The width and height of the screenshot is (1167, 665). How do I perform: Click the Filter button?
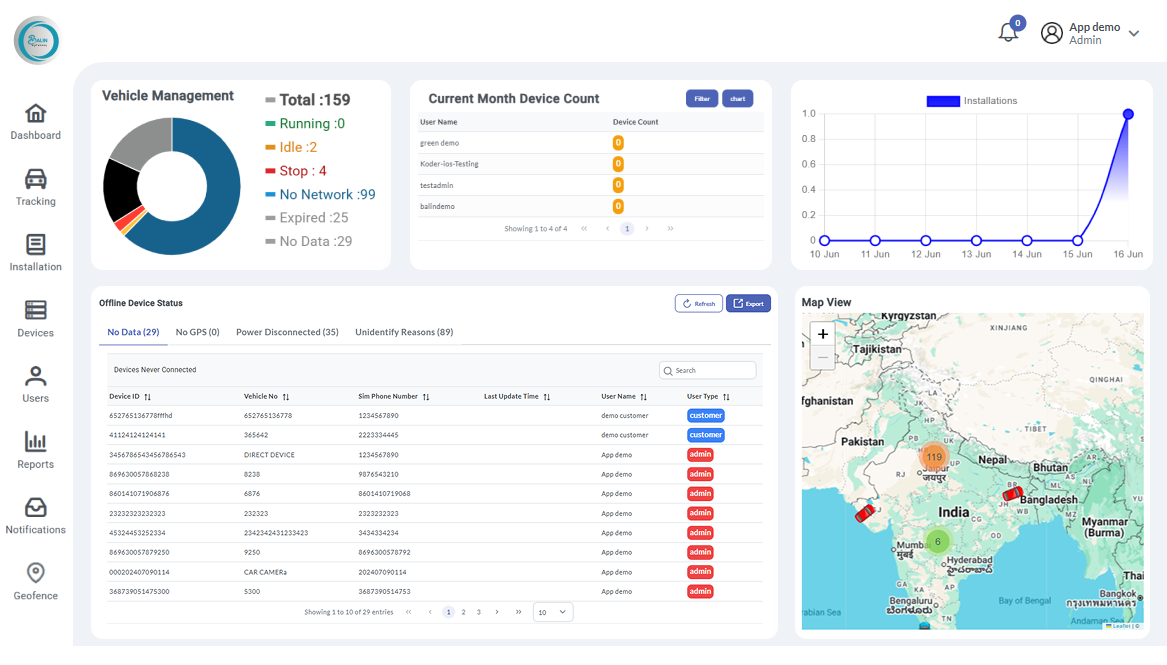pyautogui.click(x=702, y=99)
